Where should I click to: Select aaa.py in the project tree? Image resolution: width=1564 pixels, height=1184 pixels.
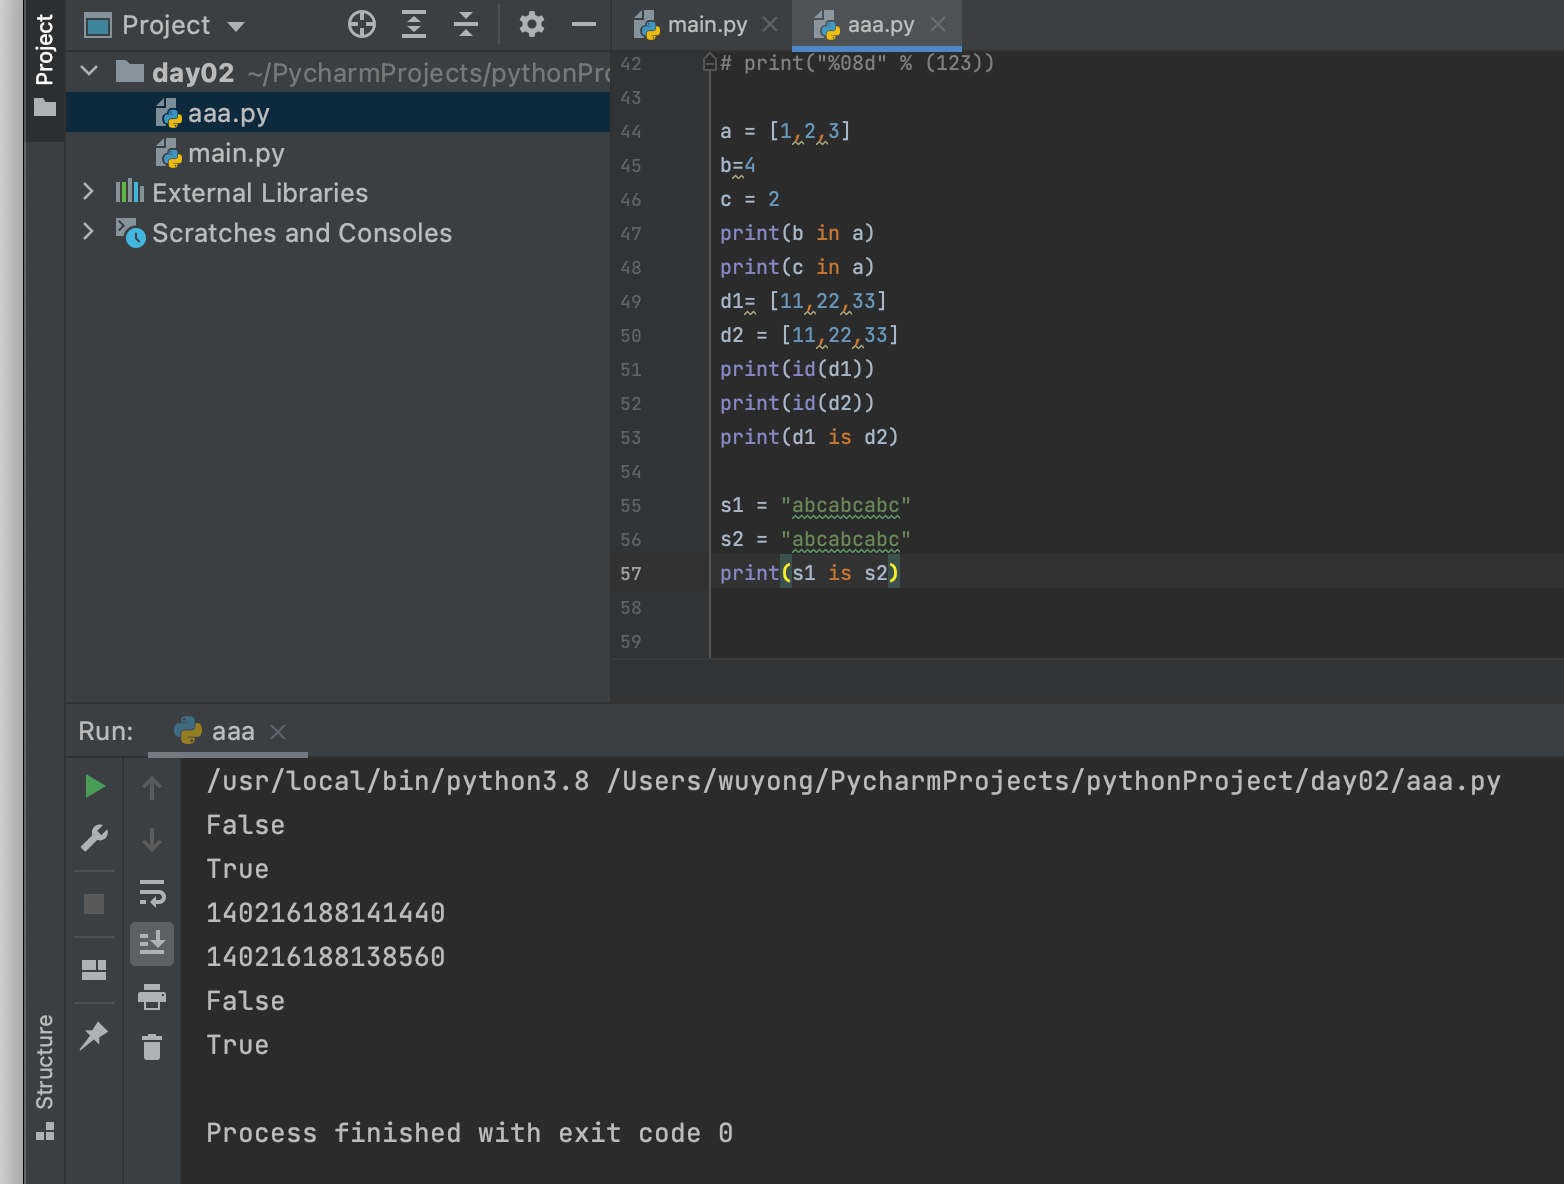tap(338, 113)
